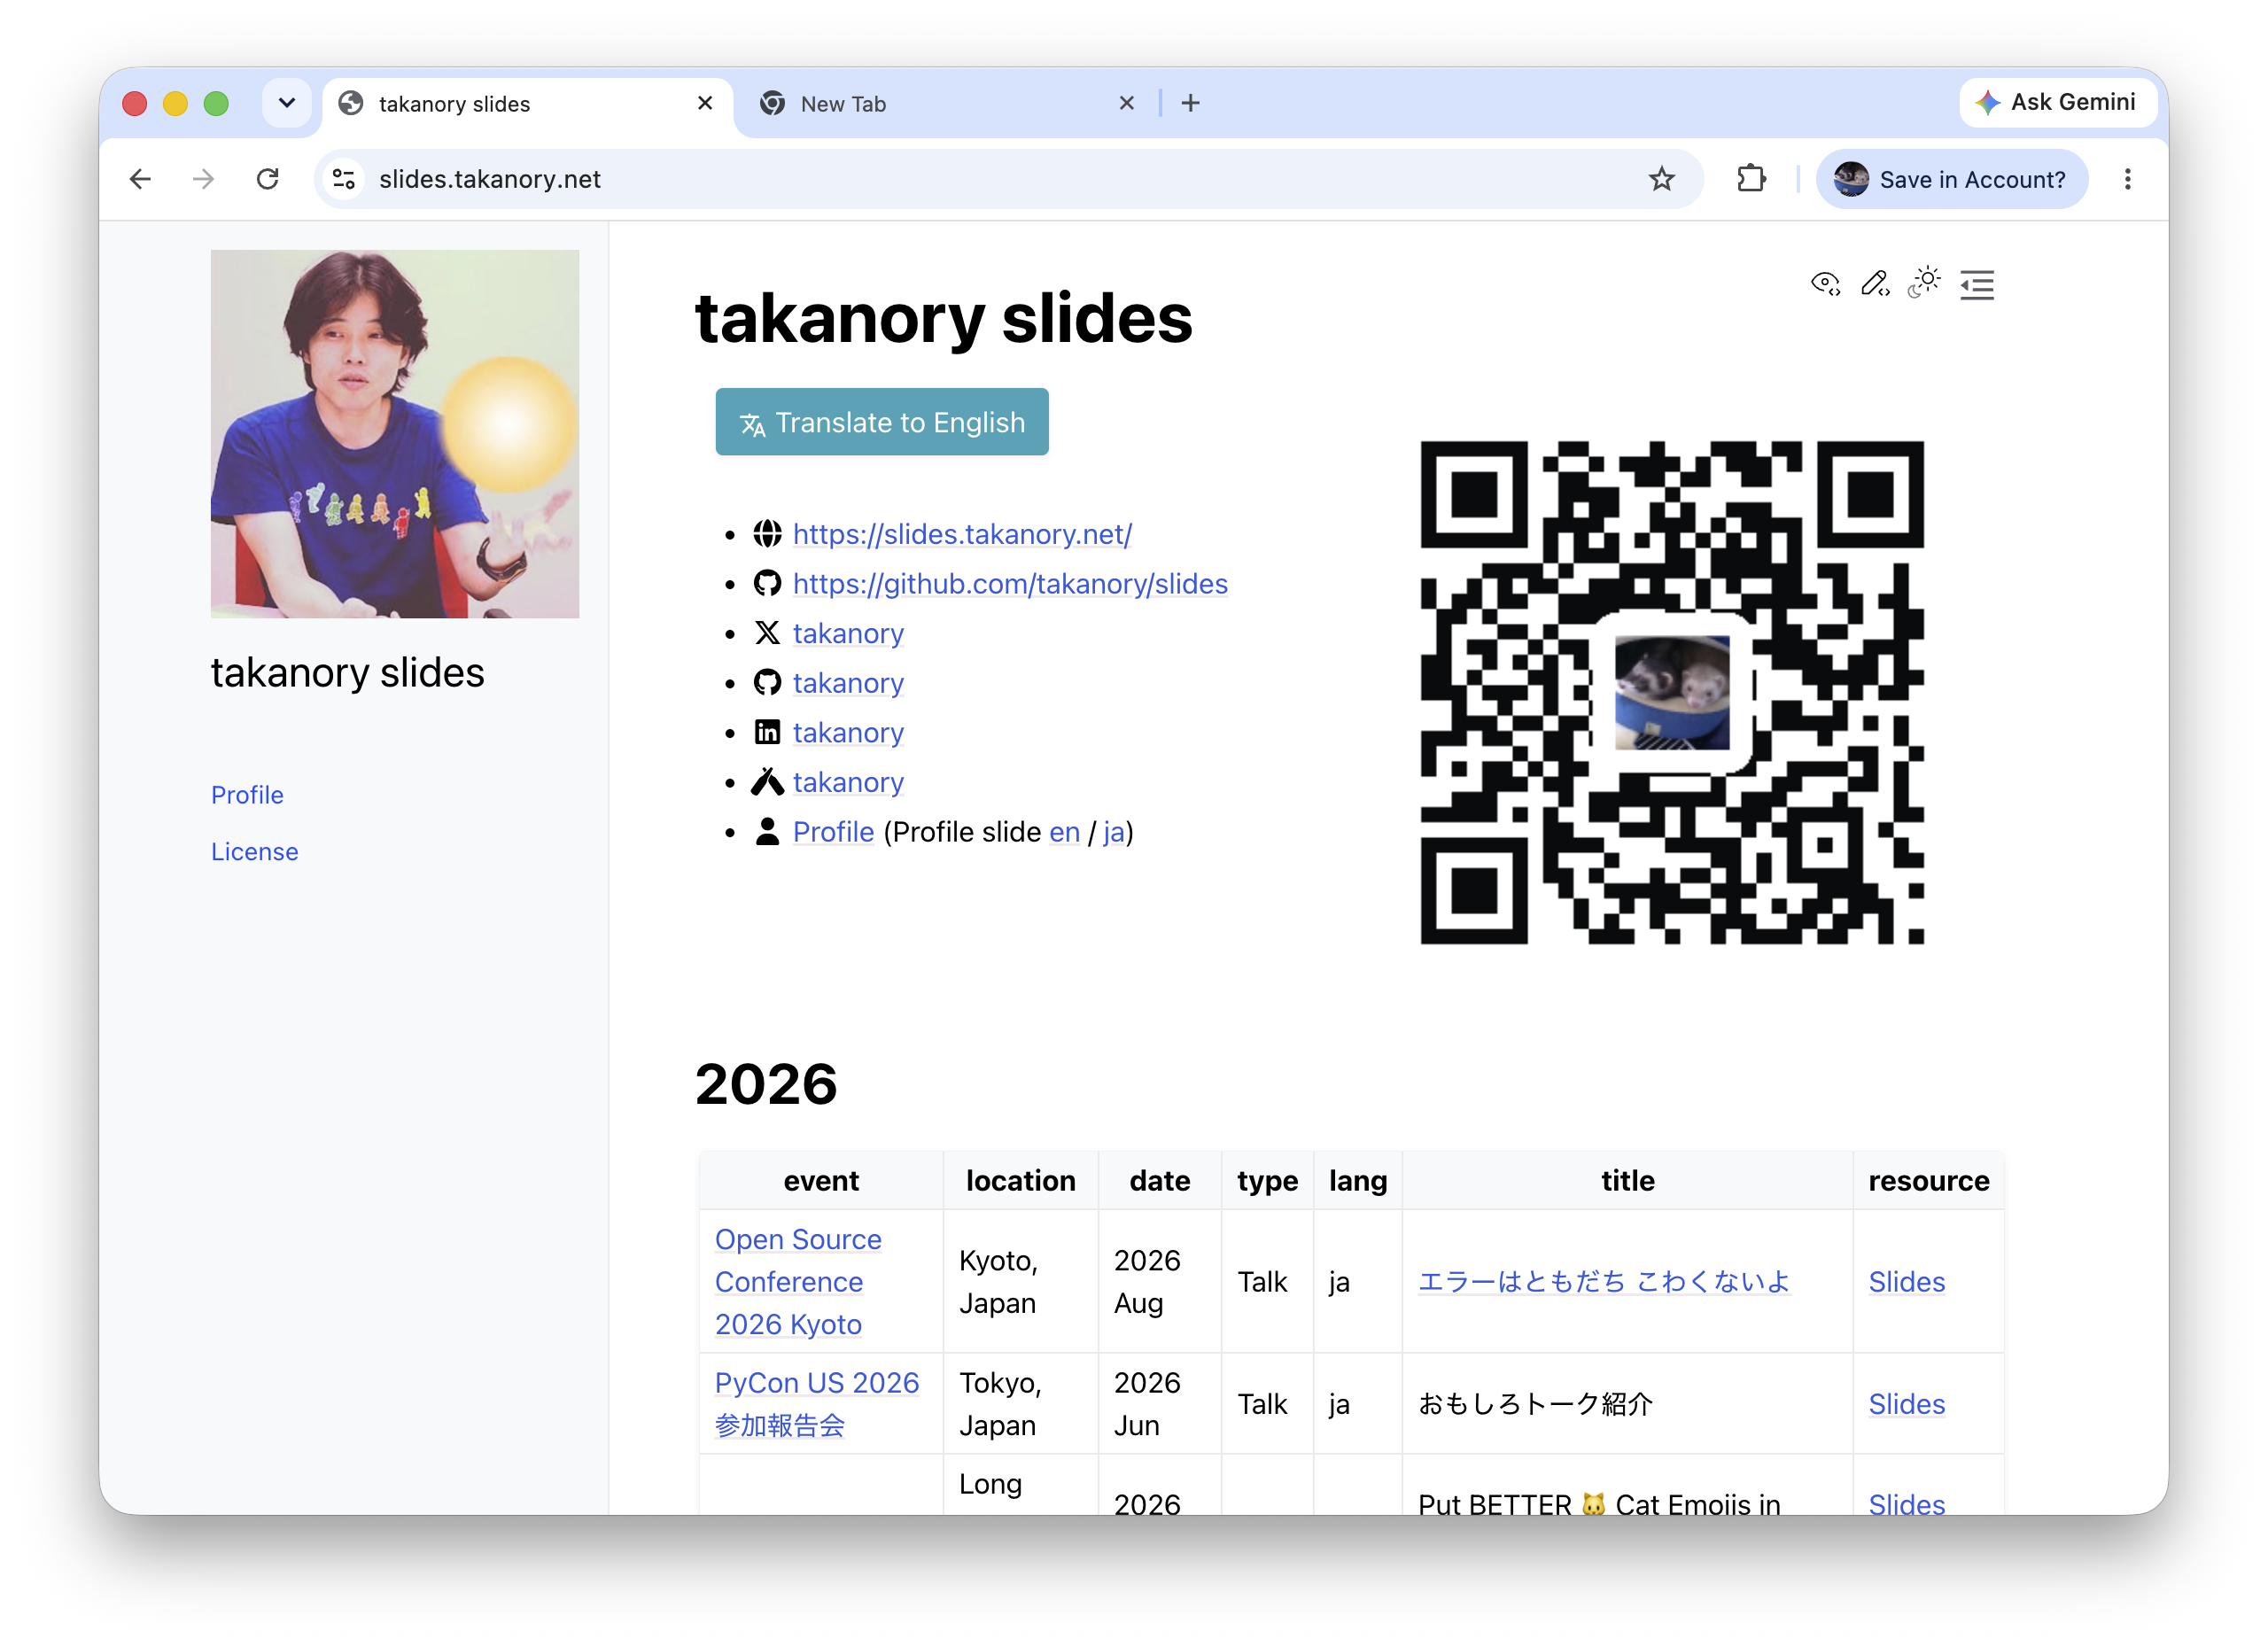This screenshot has height=1646, width=2268.
Task: Open the tab search dropdown arrow
Action: coord(287,103)
